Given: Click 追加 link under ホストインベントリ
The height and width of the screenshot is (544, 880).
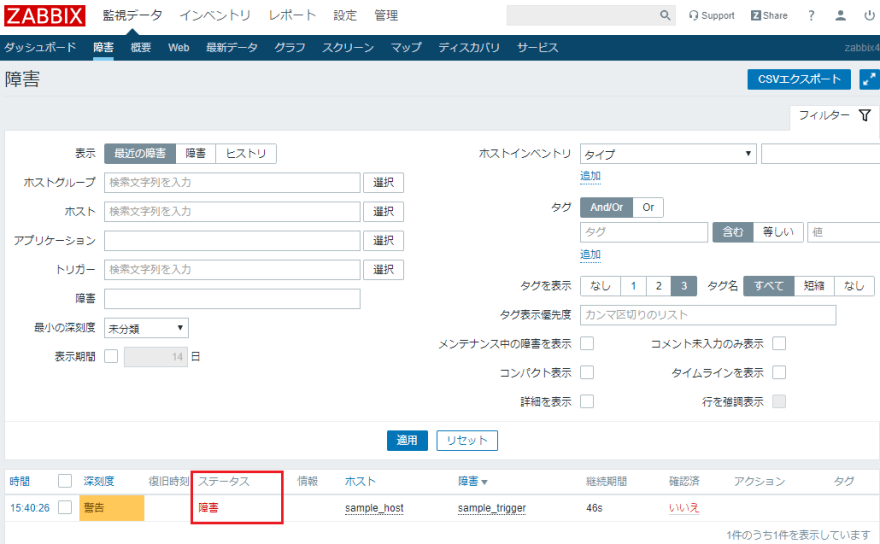Looking at the screenshot, I should tap(590, 176).
